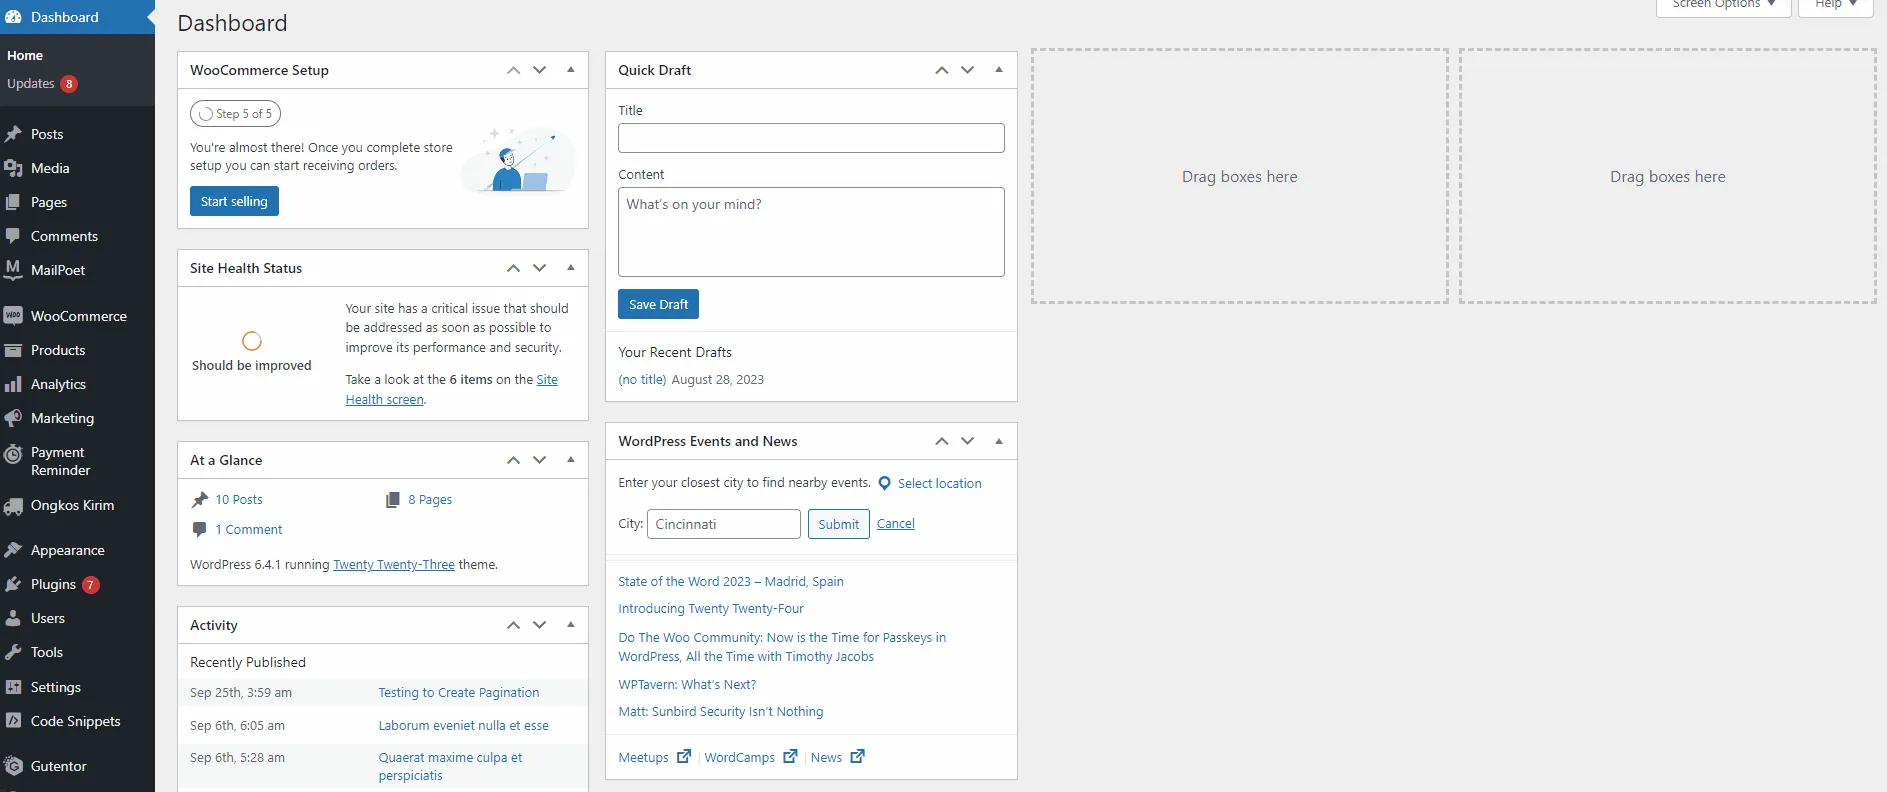The image size is (1887, 792).
Task: Click the Start selling button
Action: (x=234, y=201)
